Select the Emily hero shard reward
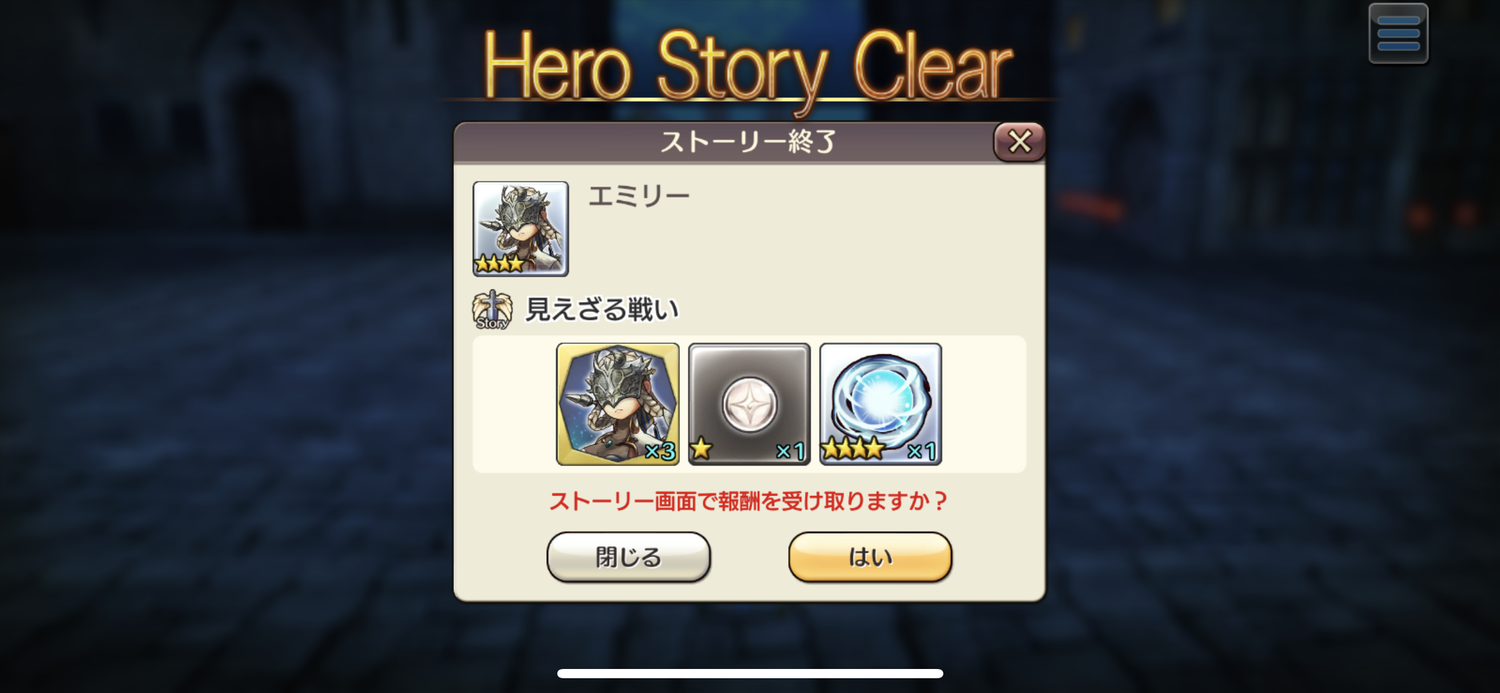The width and height of the screenshot is (1500, 693). (618, 404)
